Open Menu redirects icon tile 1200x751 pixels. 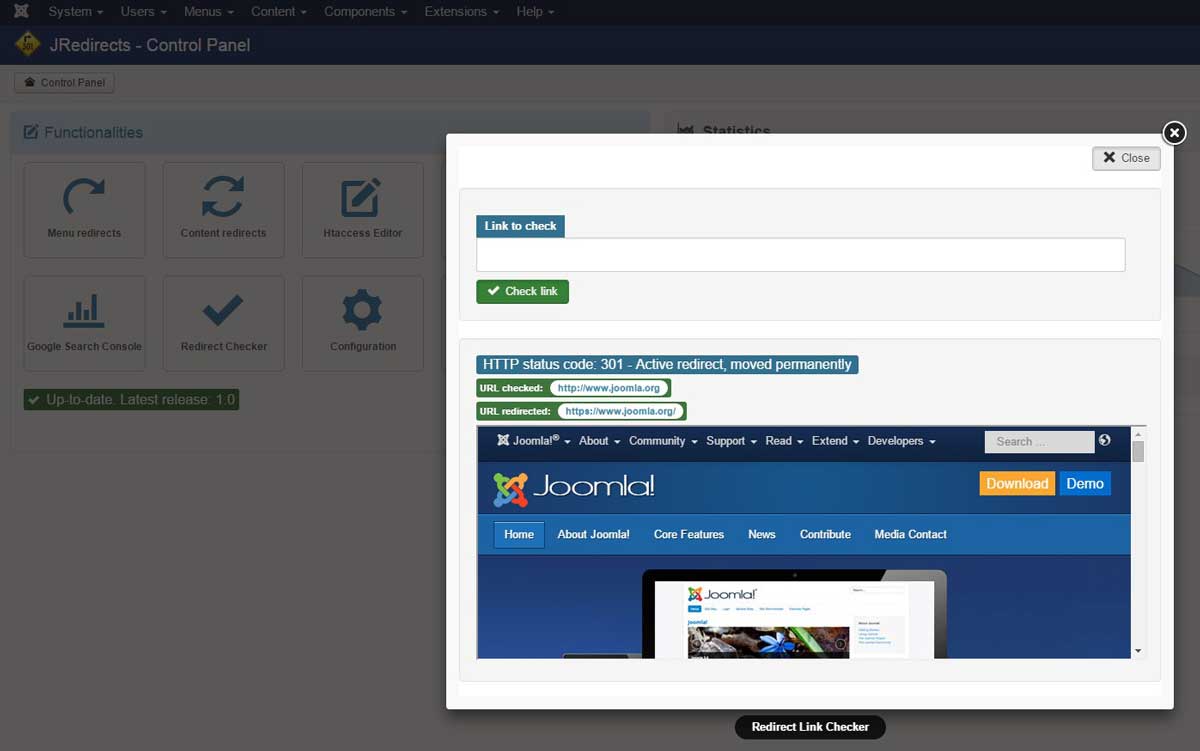pos(84,210)
